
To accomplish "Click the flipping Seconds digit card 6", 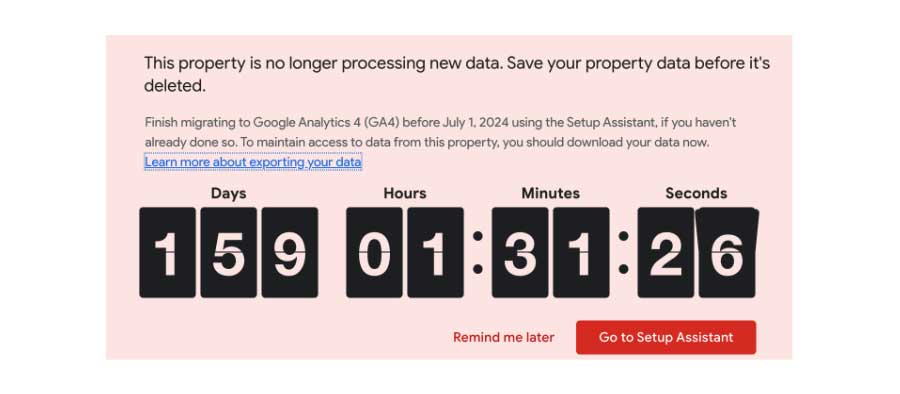I will click(727, 253).
